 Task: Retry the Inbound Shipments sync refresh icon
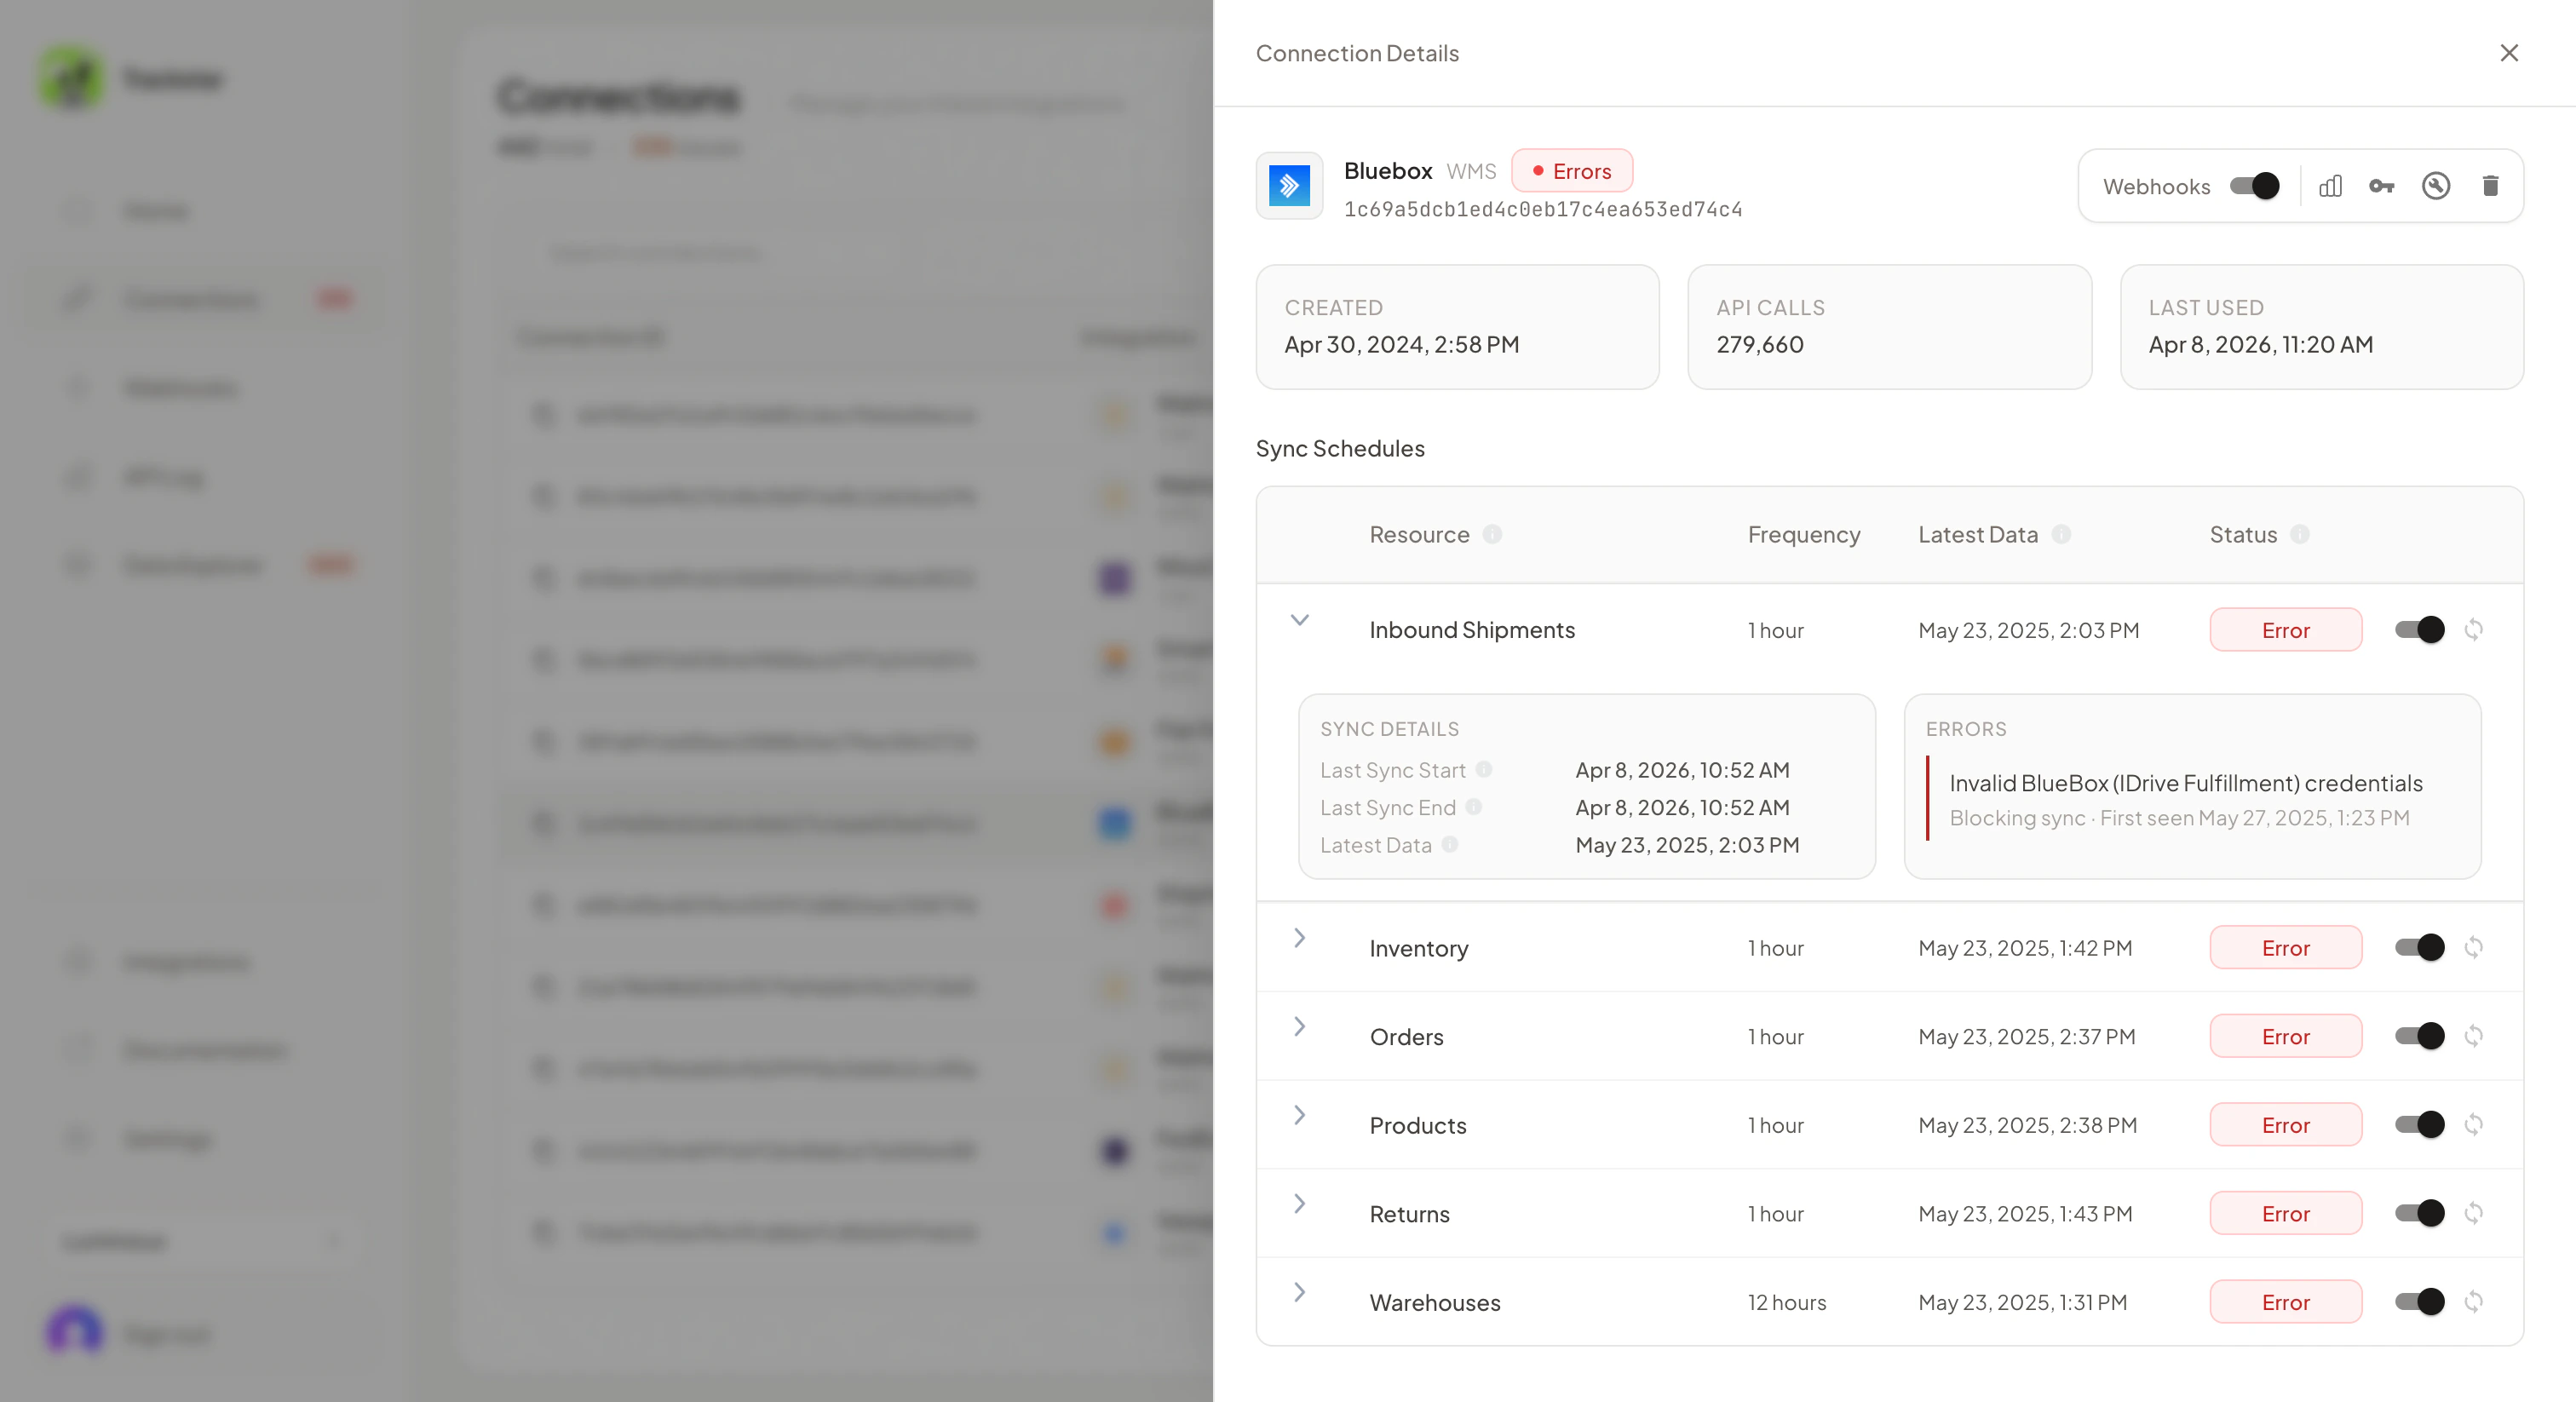2474,630
